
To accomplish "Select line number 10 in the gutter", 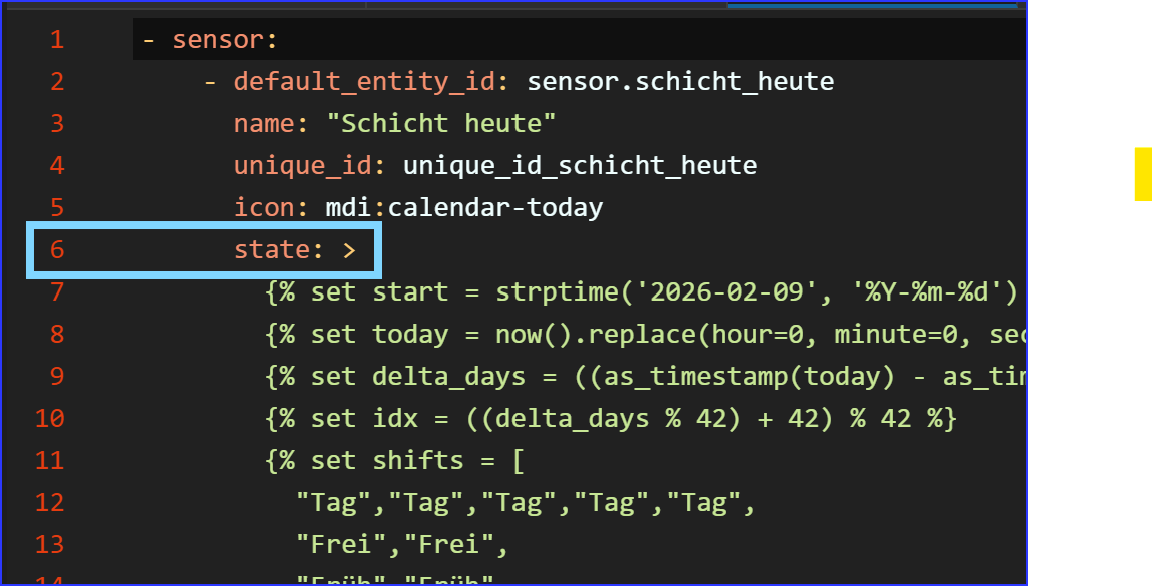I will (50, 418).
